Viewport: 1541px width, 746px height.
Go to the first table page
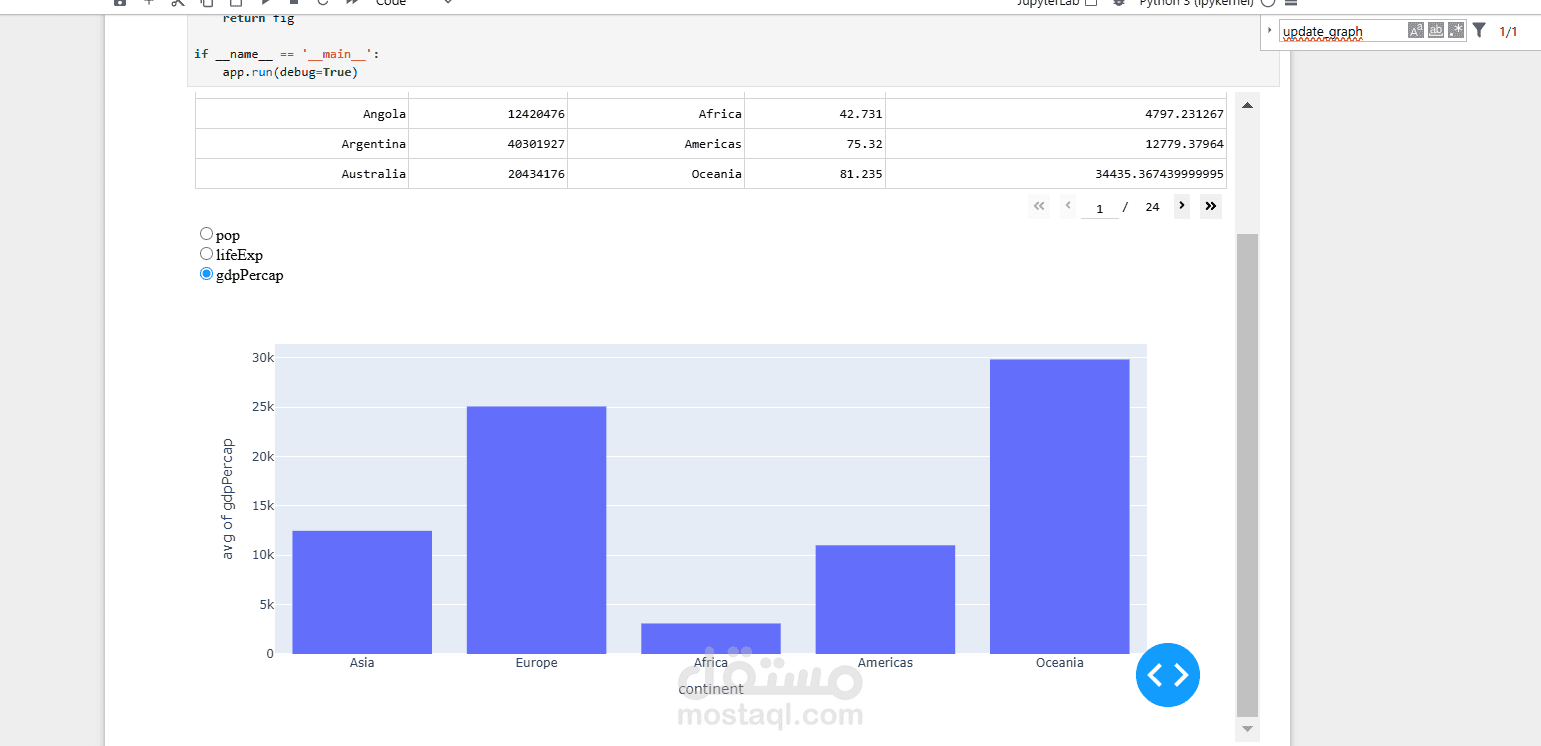click(x=1039, y=206)
